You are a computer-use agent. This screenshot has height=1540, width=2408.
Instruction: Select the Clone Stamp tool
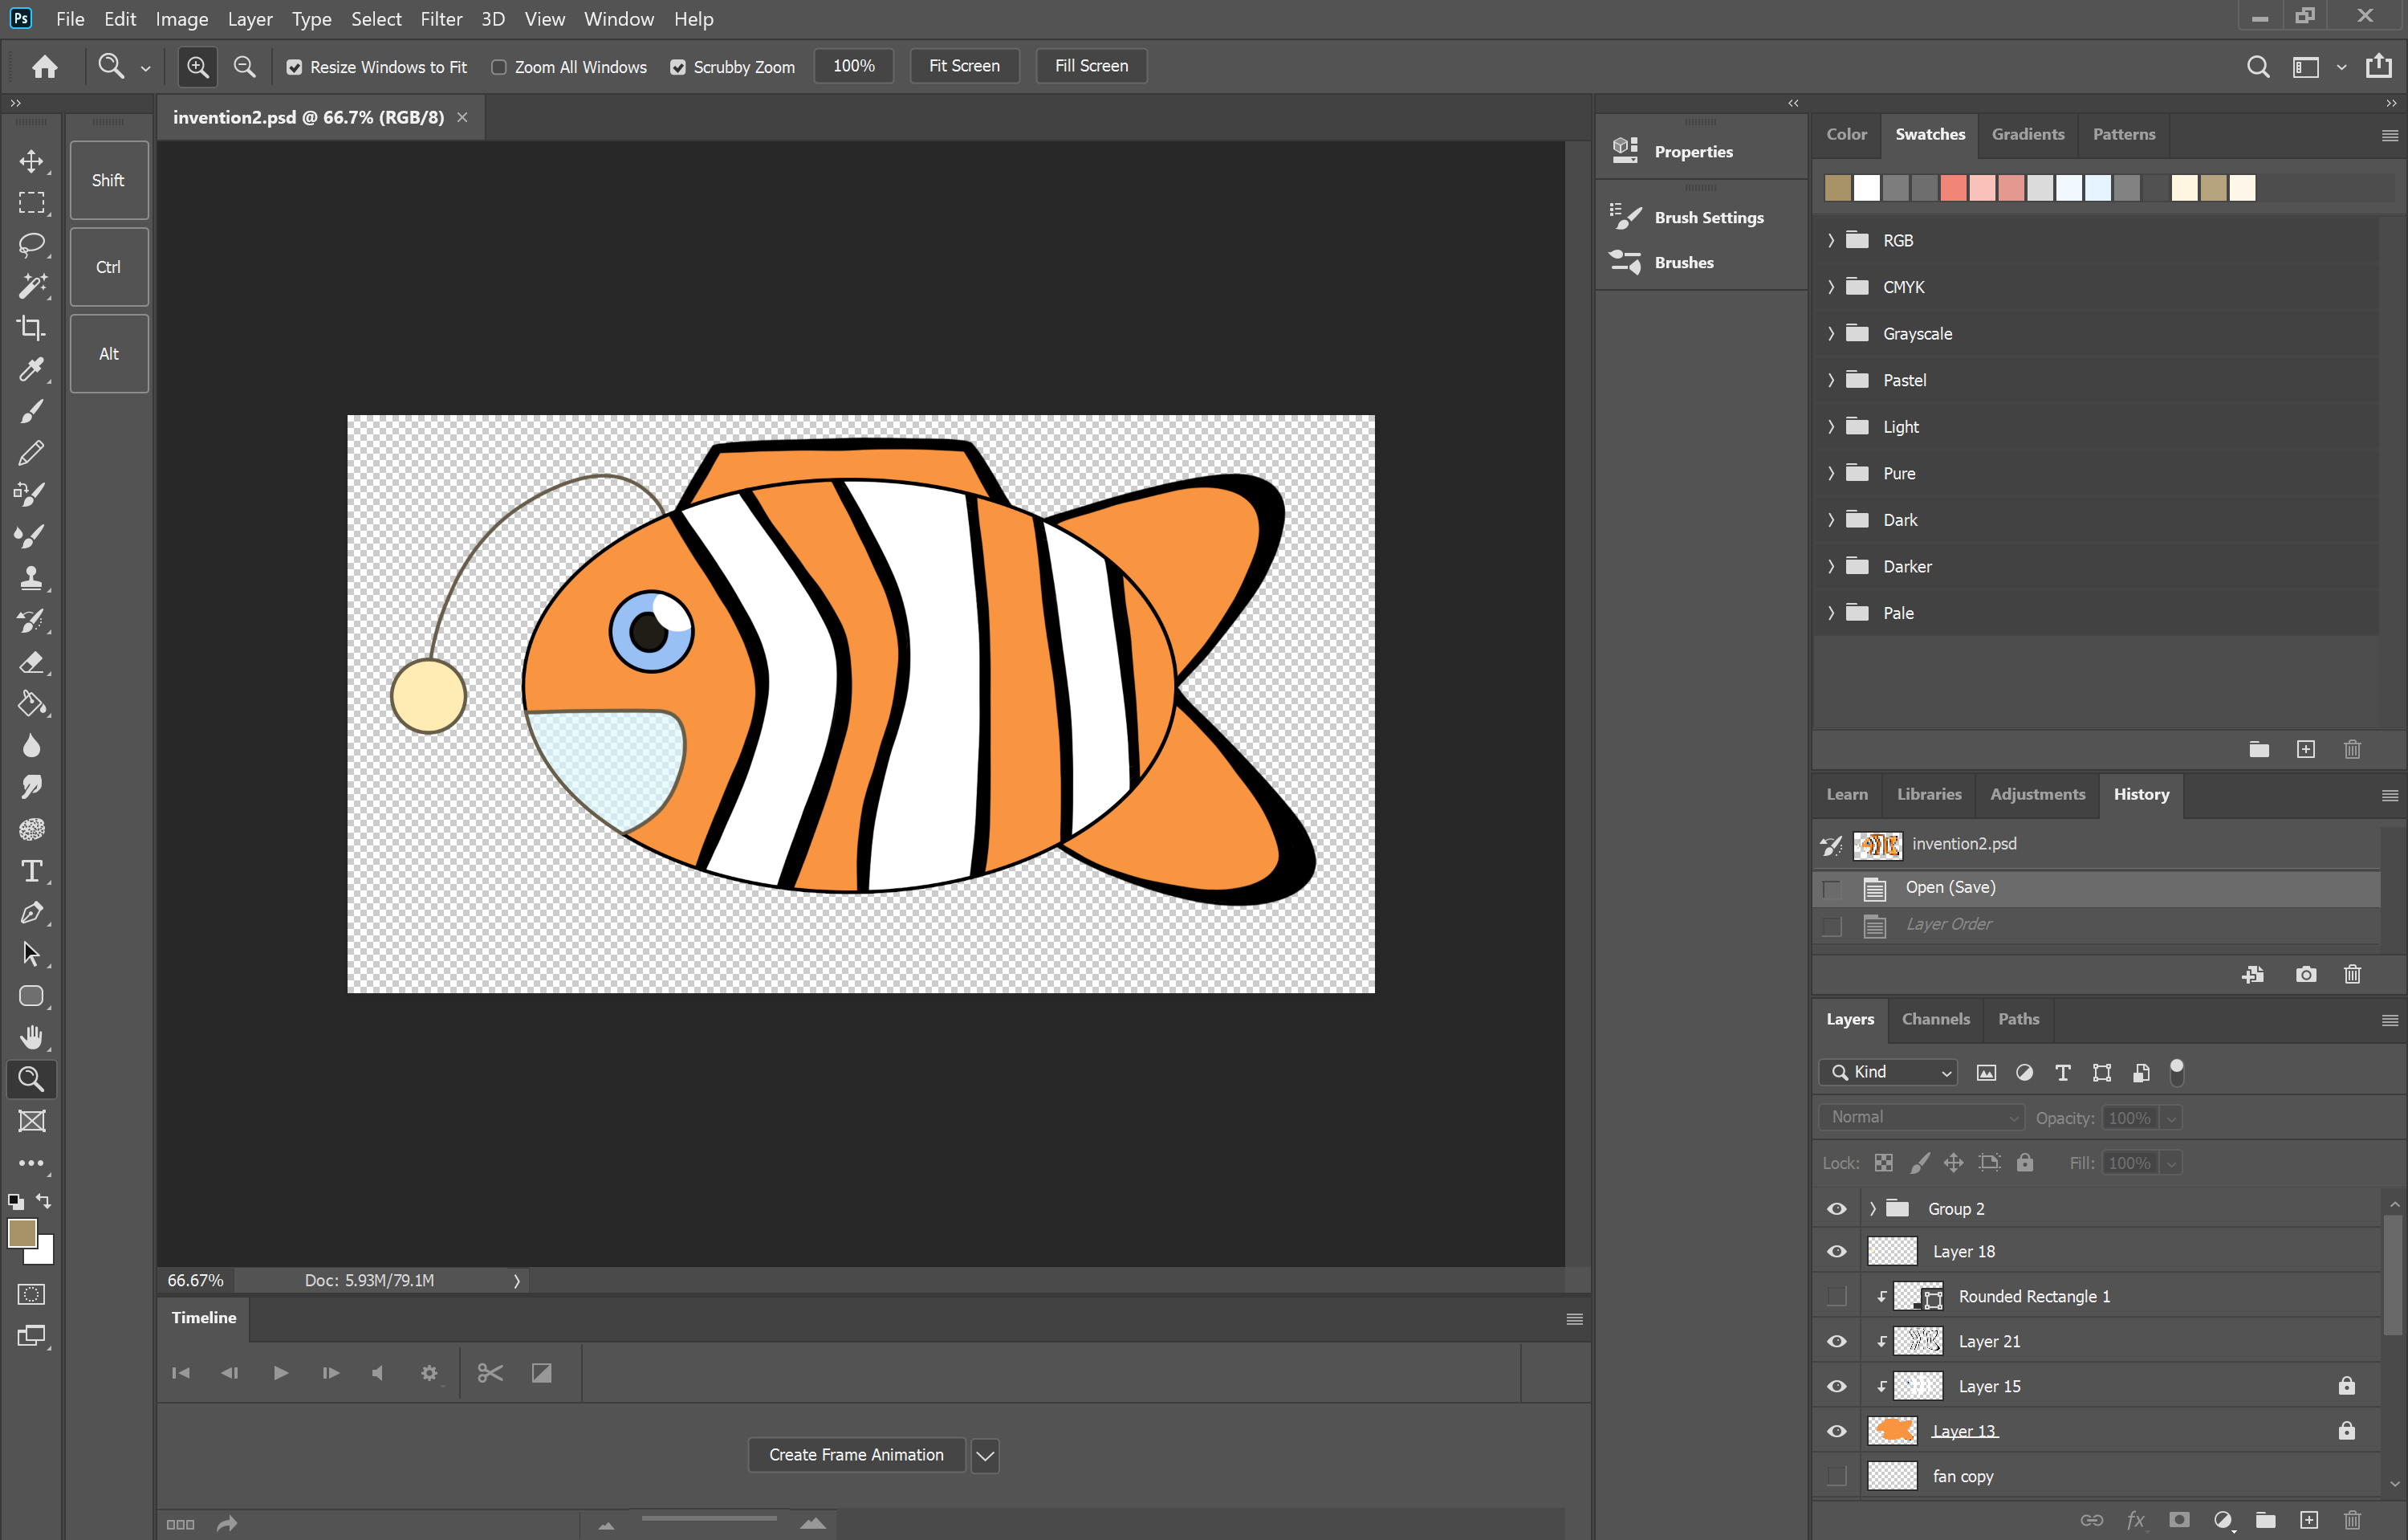pos(31,578)
